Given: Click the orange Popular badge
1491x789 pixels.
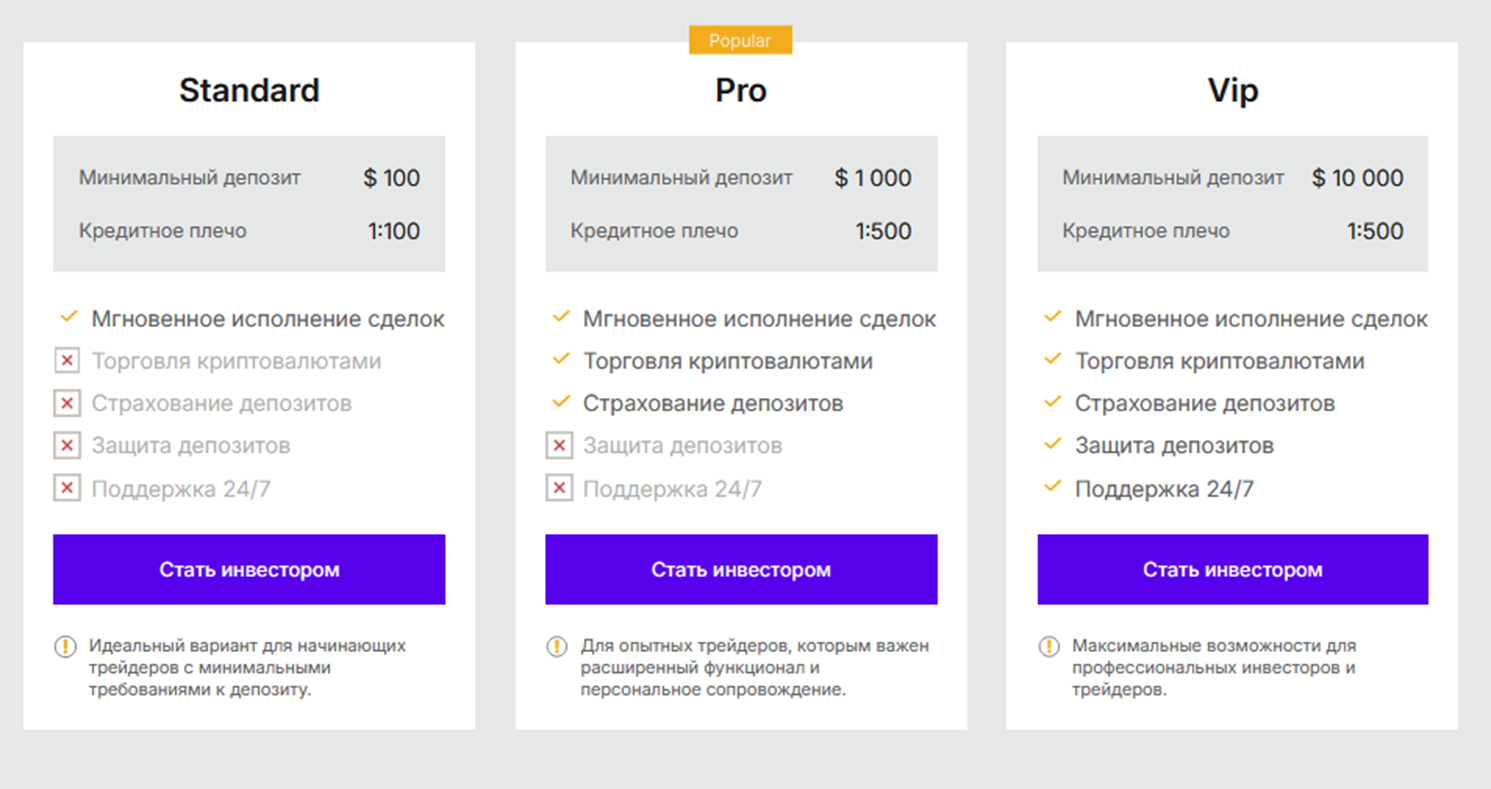Looking at the screenshot, I should click(x=740, y=41).
